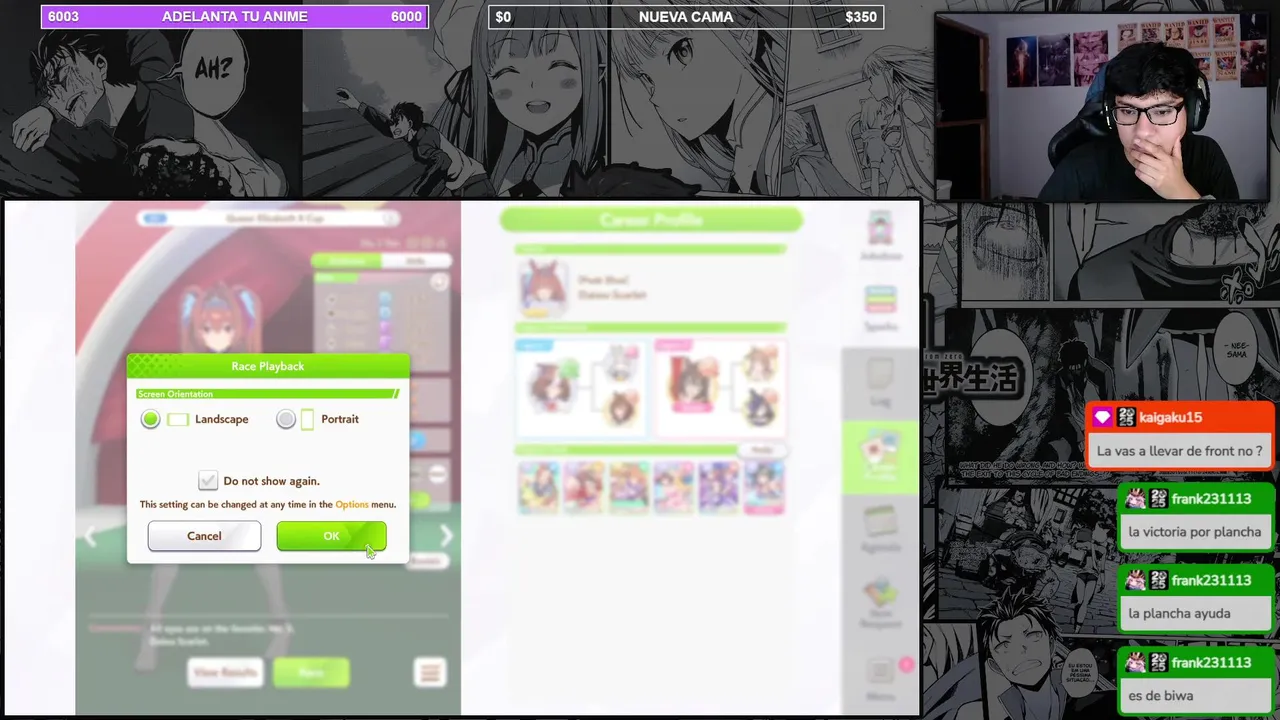Click chat message "la plancha ayuda"
This screenshot has width=1280, height=720.
click(1179, 614)
